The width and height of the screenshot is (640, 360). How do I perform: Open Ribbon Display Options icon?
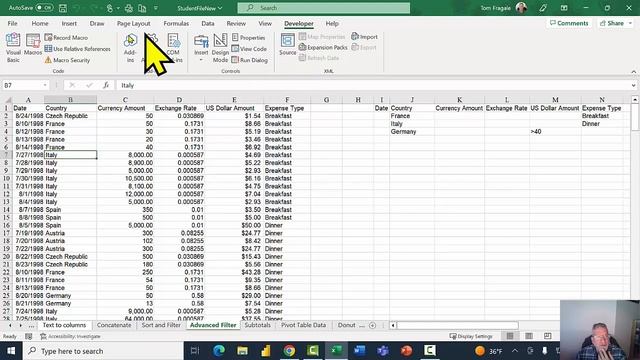tap(564, 8)
